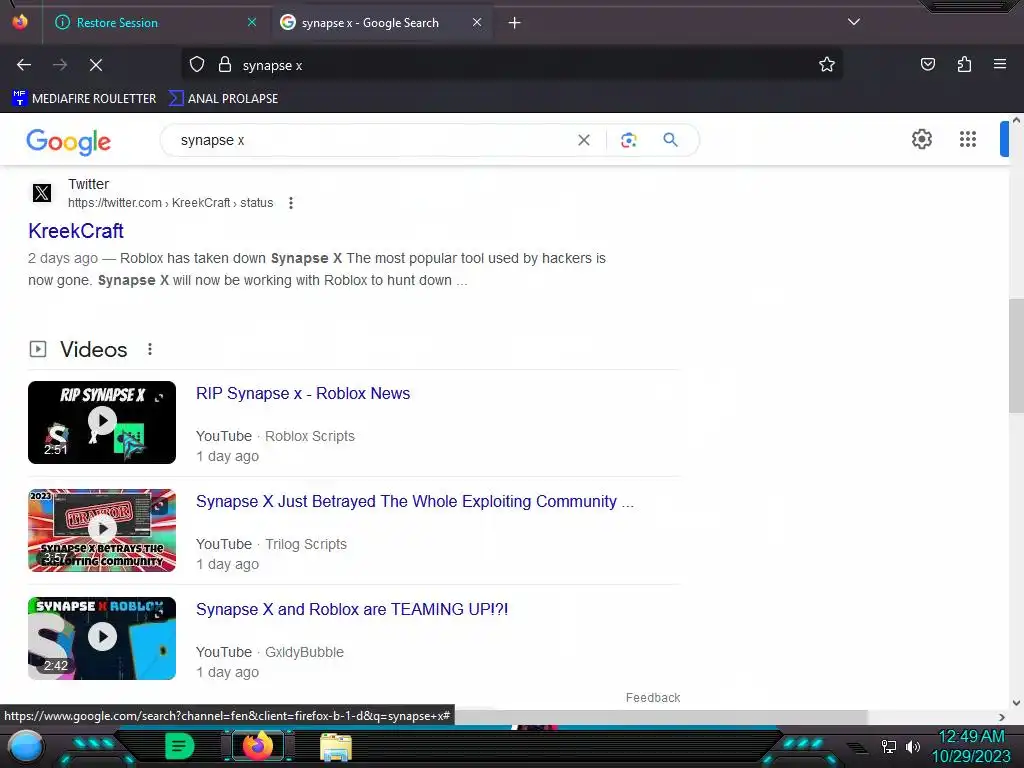Open Google quick settings gear
Image resolution: width=1024 pixels, height=768 pixels.
click(x=921, y=139)
